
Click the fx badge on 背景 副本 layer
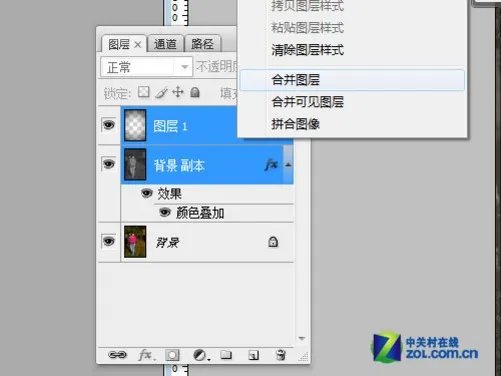point(271,165)
